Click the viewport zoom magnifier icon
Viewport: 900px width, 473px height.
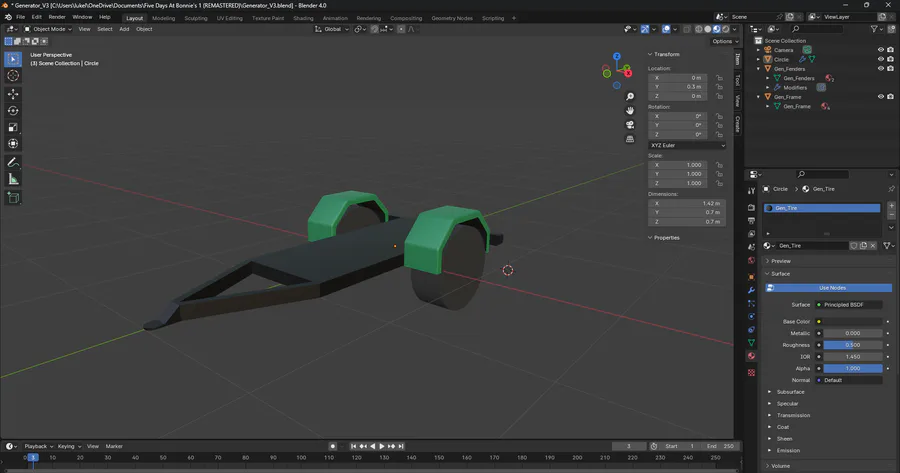[x=630, y=96]
